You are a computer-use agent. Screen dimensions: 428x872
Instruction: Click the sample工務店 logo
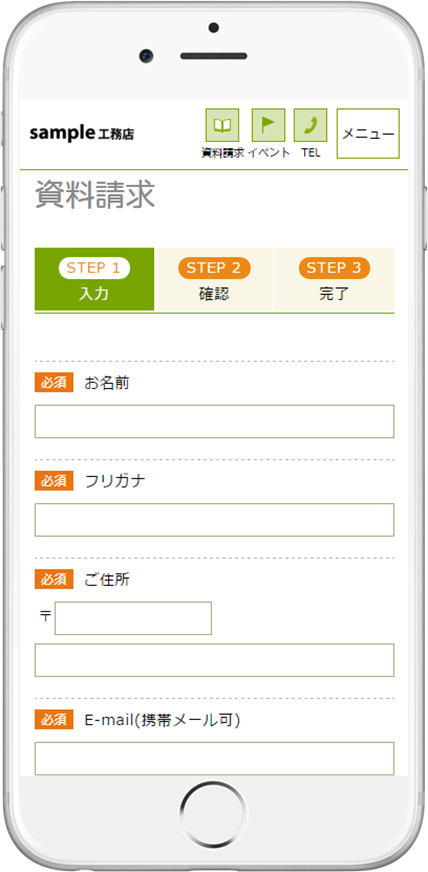click(x=82, y=133)
